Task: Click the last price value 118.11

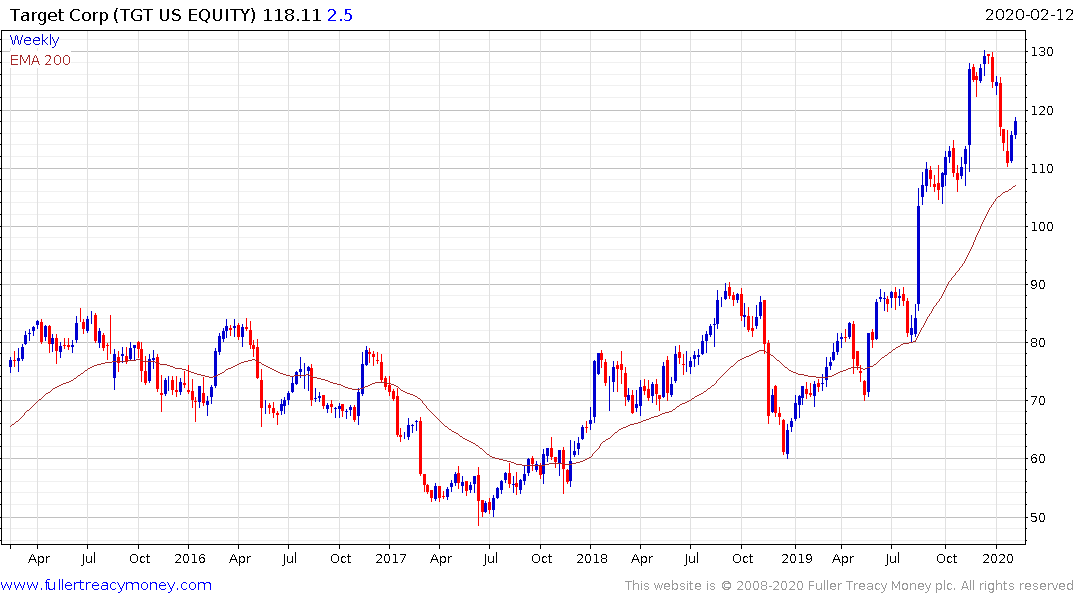Action: pos(292,15)
